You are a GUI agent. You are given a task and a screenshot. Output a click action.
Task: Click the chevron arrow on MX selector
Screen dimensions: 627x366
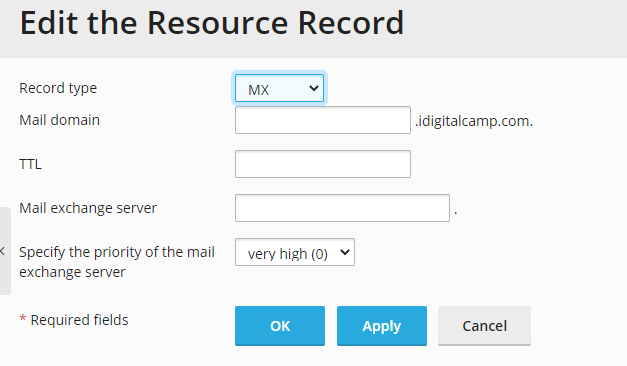(314, 88)
